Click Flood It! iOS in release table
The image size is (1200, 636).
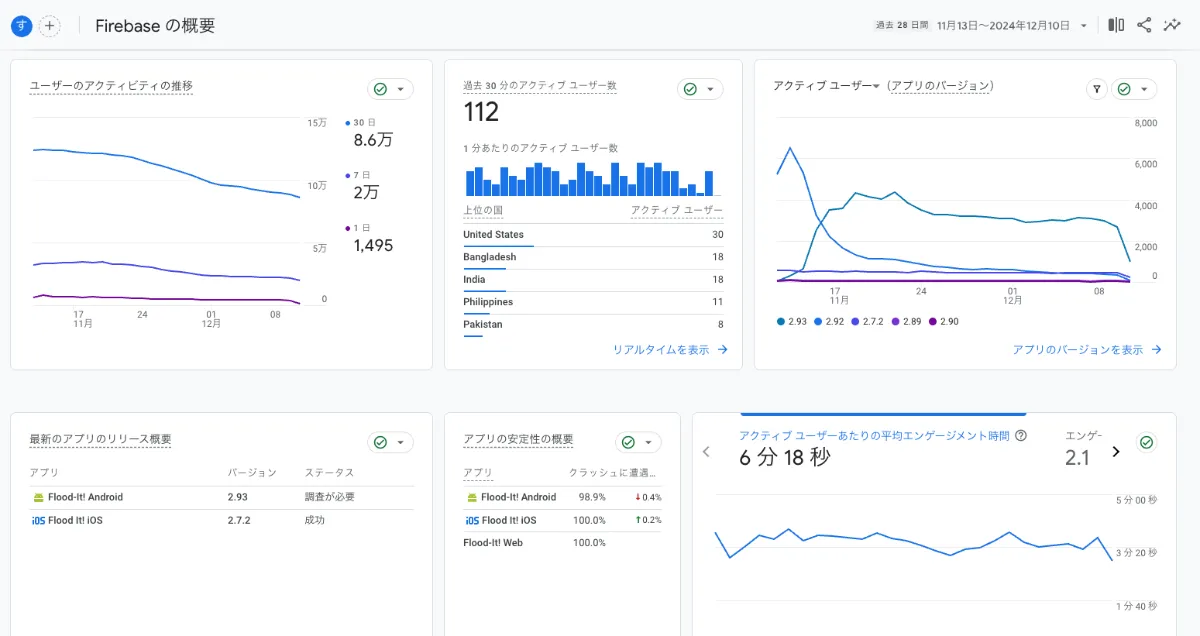[76, 520]
